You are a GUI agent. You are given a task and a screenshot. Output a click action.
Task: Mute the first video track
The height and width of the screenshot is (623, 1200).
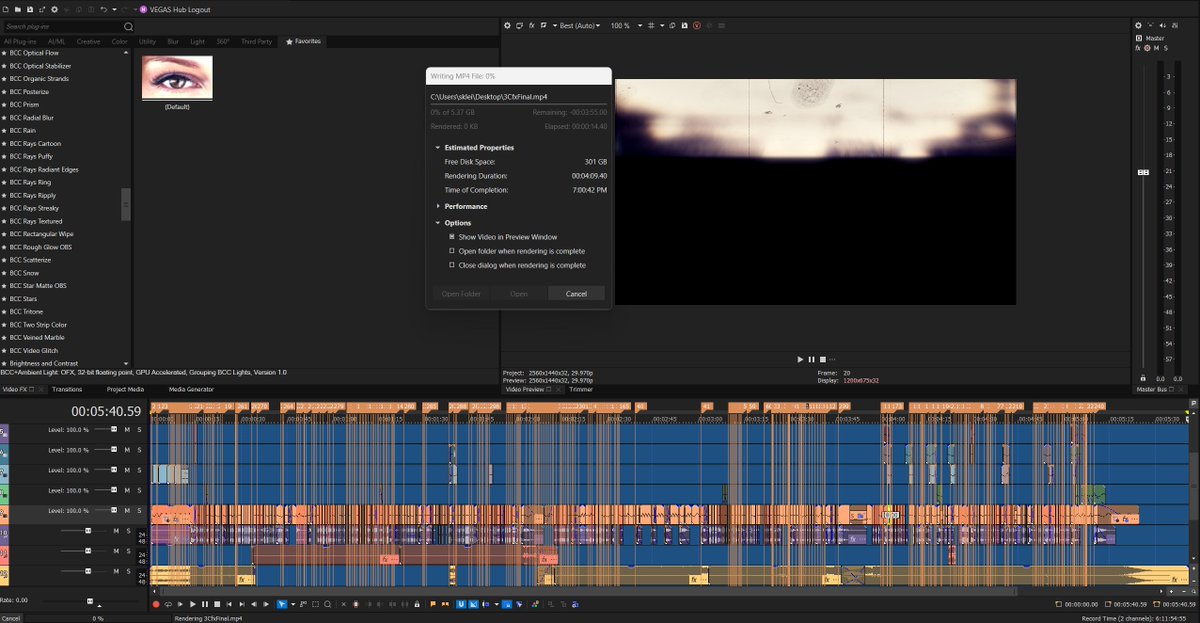tap(127, 429)
